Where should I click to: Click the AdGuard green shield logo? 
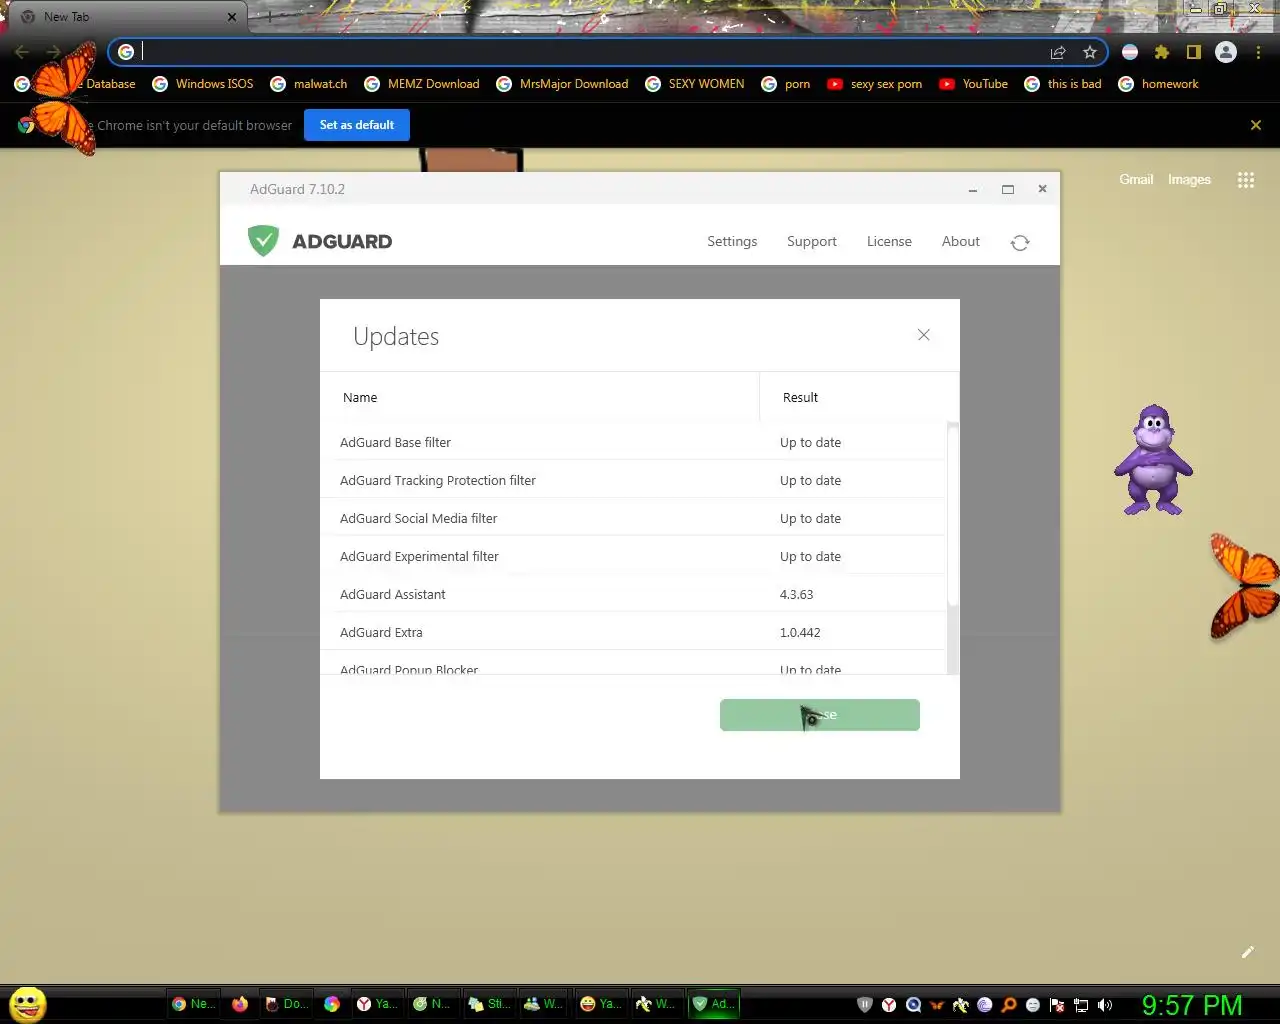pos(263,241)
